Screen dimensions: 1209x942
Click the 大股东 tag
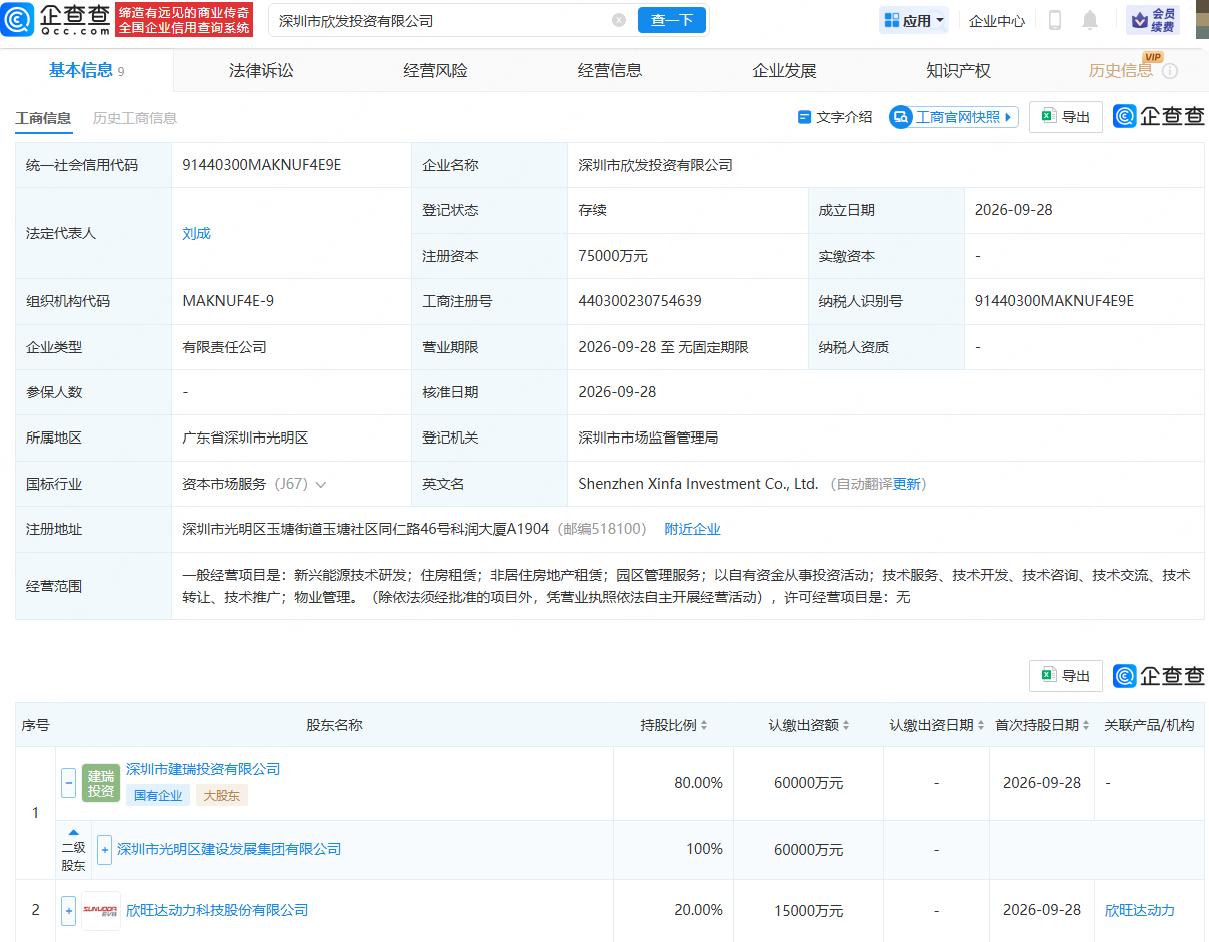[221, 796]
